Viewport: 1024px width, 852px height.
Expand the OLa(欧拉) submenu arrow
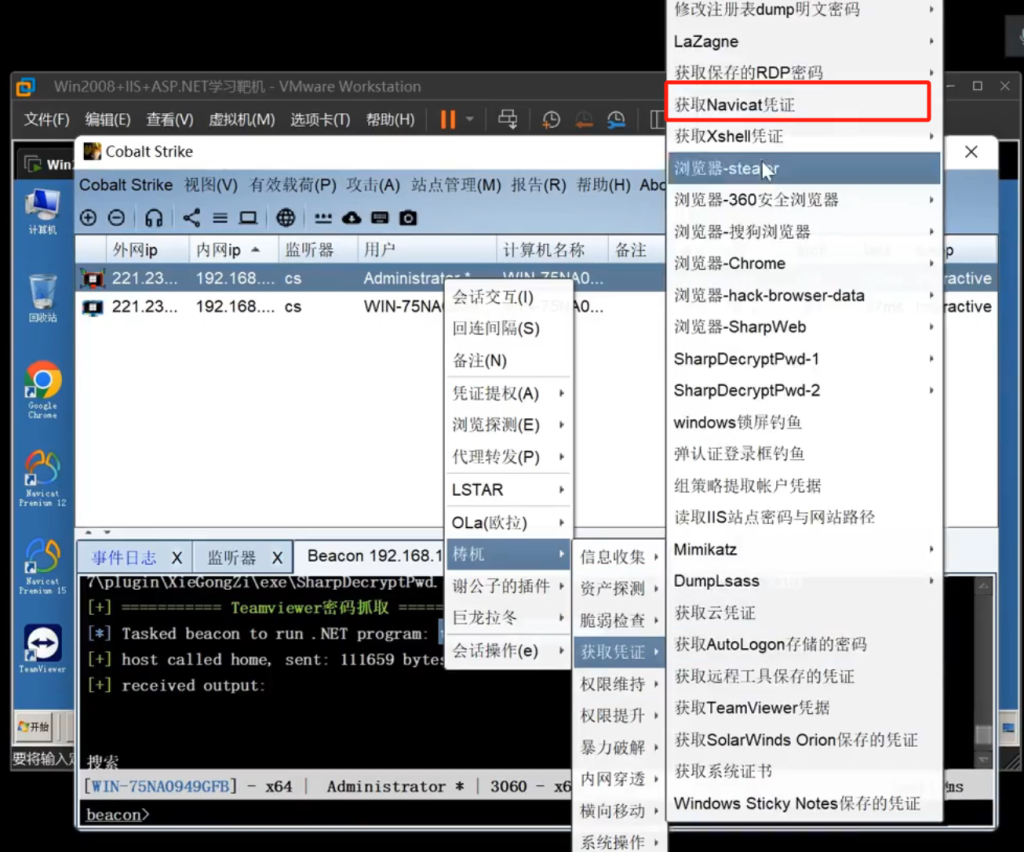tap(561, 522)
